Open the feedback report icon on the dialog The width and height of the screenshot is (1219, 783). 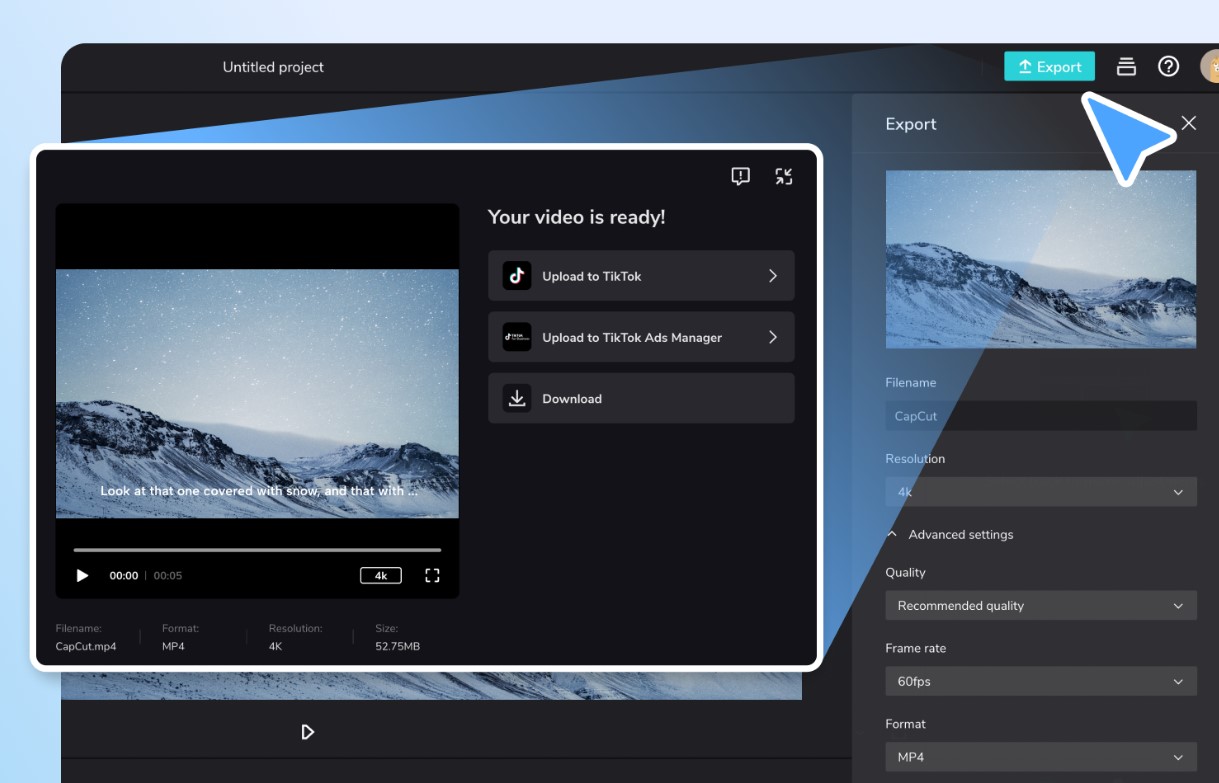pyautogui.click(x=740, y=175)
